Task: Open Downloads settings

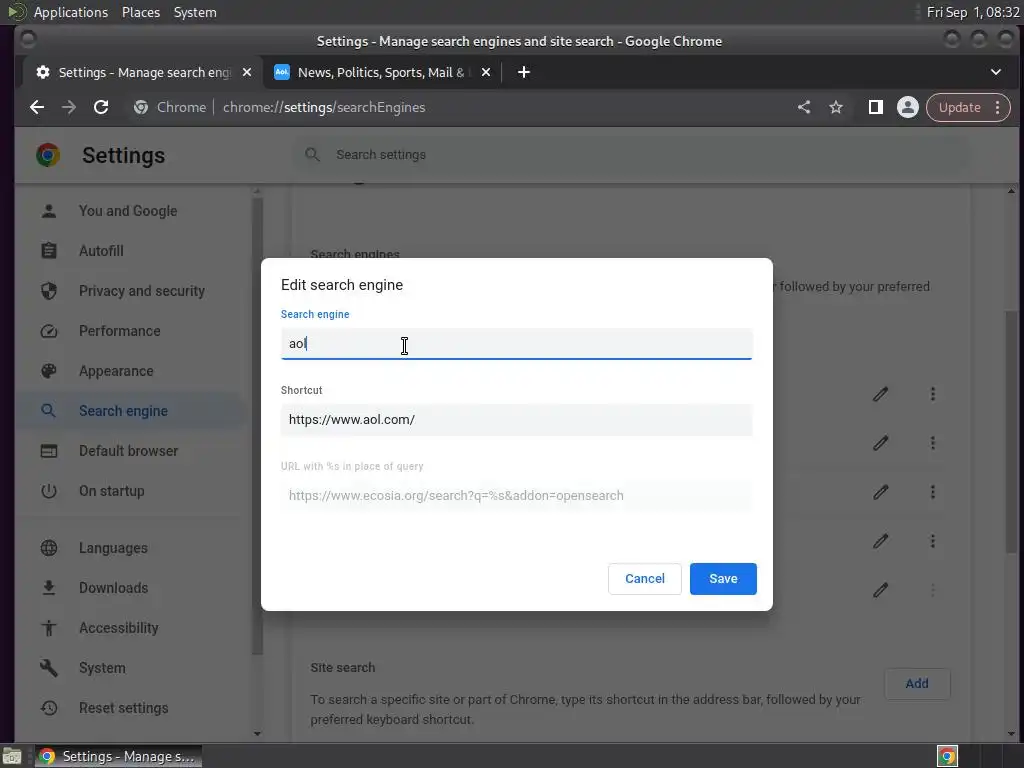Action: (x=114, y=588)
